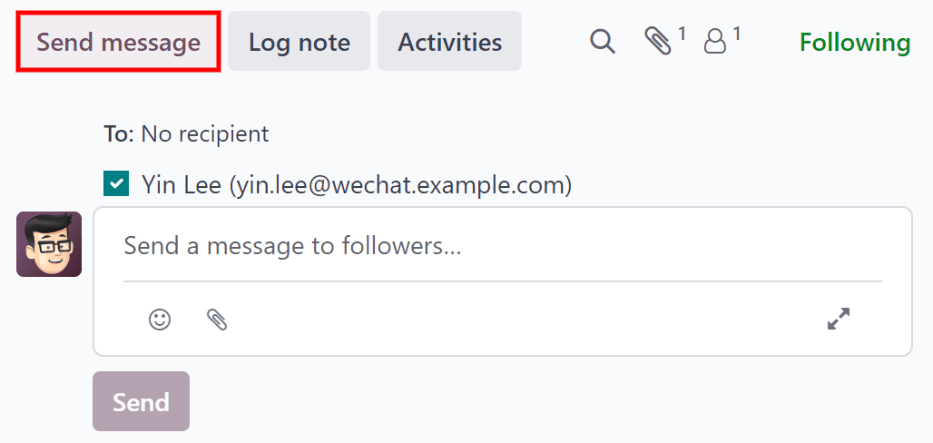Viewport: 933px width, 443px height.
Task: Attach a file using composer paperclip
Action: 216,319
